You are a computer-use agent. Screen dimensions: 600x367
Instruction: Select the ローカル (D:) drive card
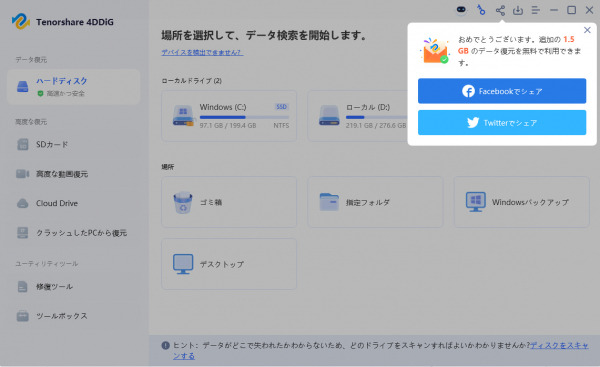(x=358, y=116)
